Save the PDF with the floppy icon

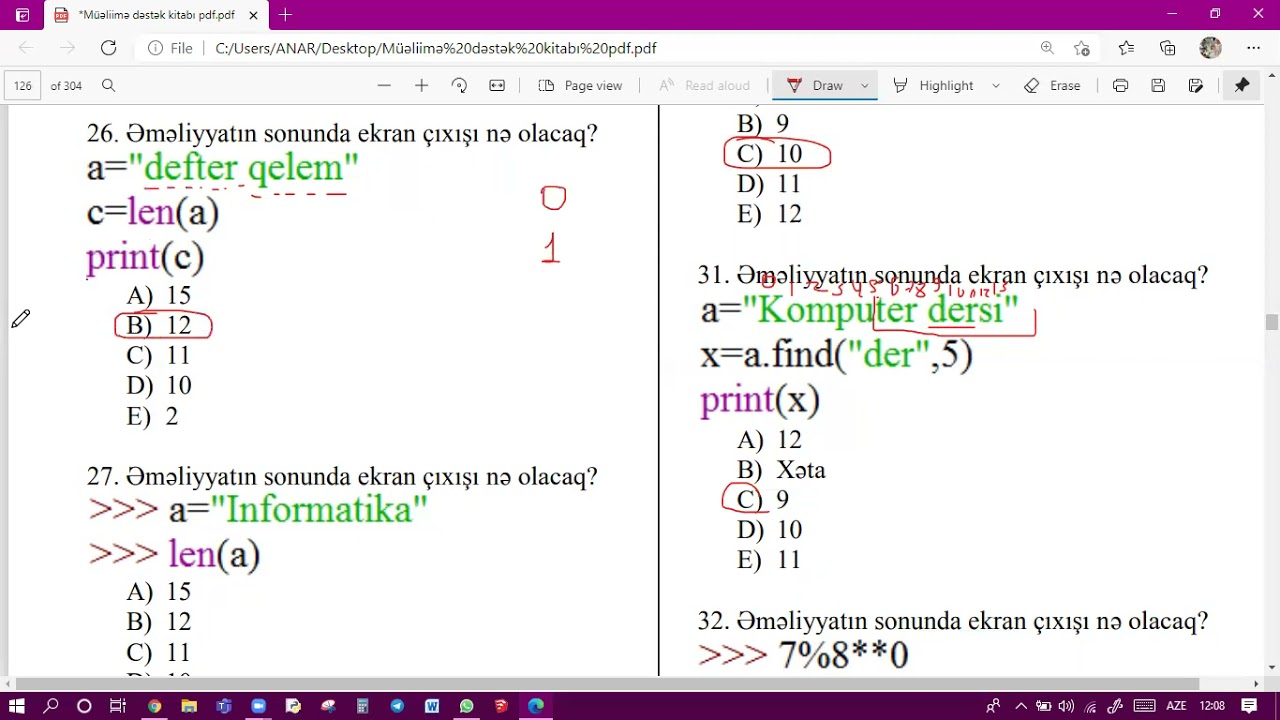tap(1158, 86)
